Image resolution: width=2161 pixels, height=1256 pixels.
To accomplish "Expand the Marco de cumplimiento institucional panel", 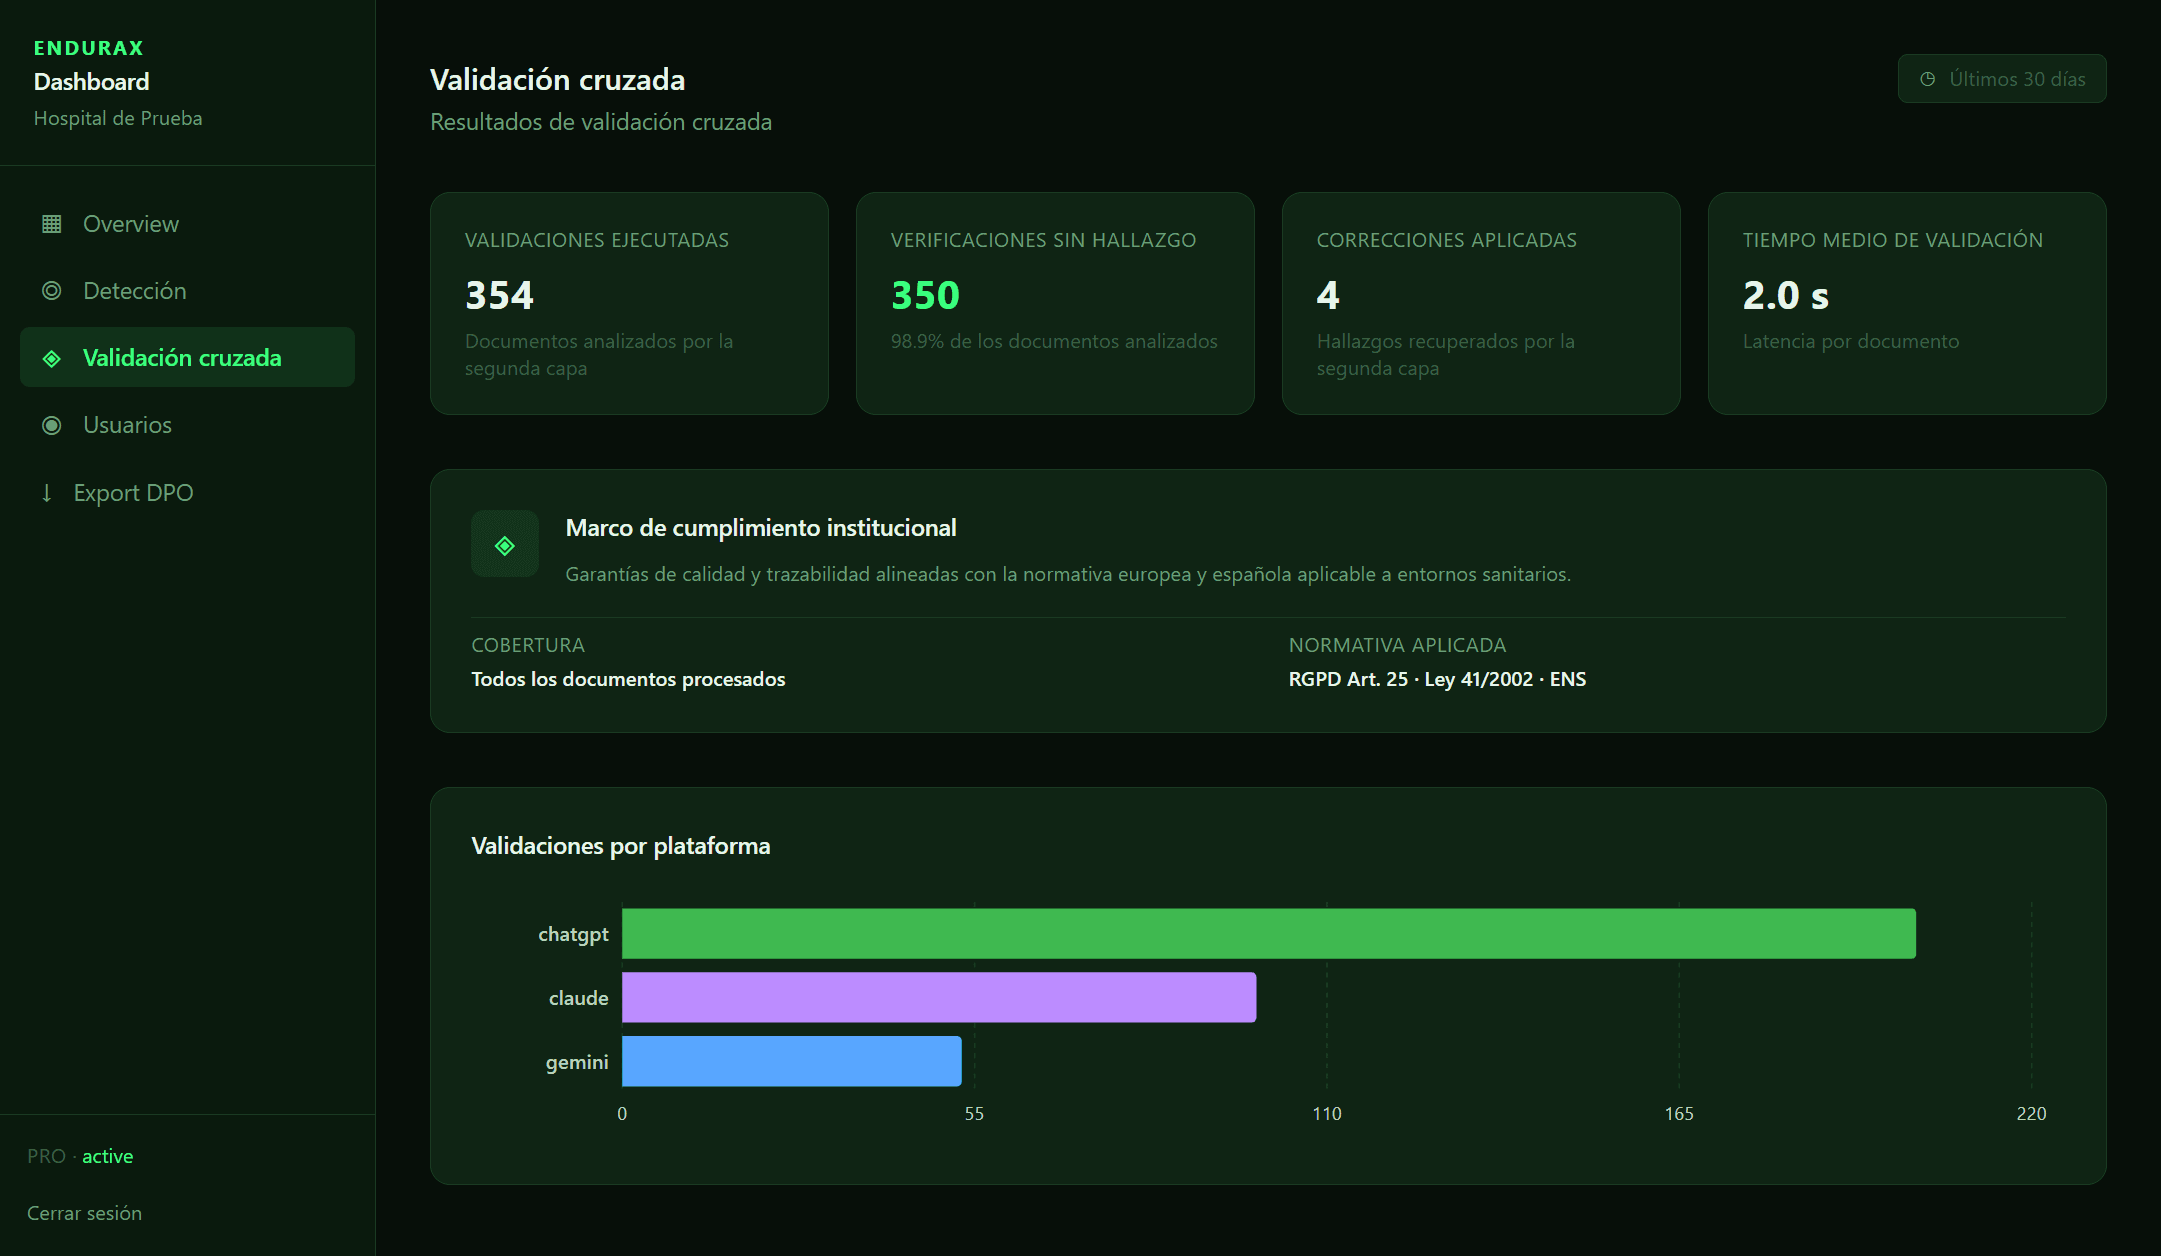I will click(761, 527).
